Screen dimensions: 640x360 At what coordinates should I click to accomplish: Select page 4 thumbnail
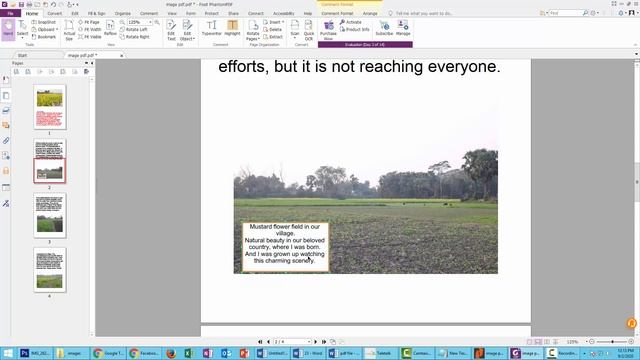[x=50, y=270]
